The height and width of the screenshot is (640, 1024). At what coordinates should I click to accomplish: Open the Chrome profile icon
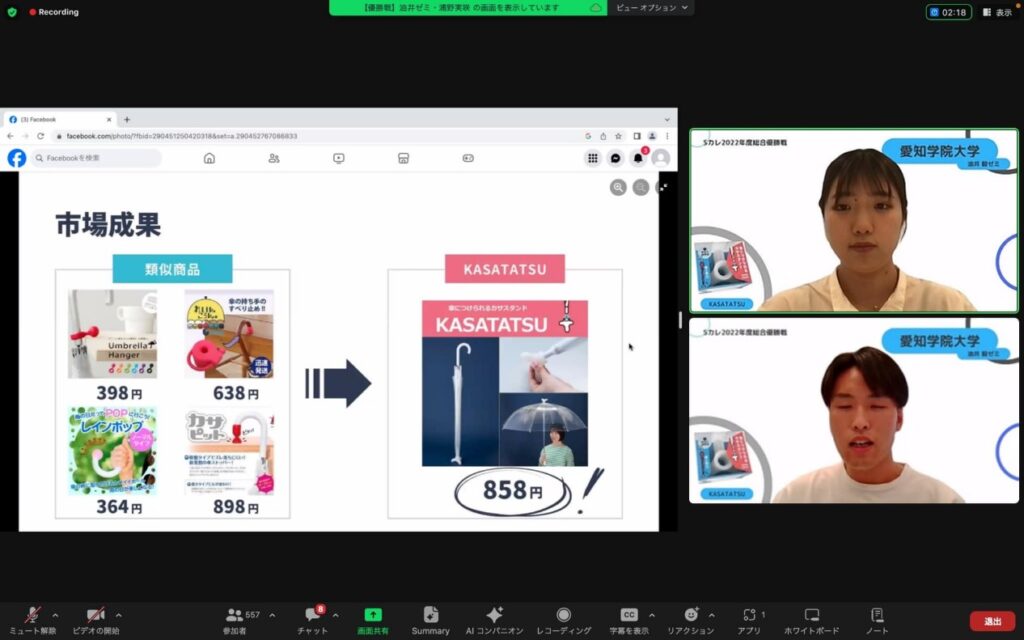point(652,136)
